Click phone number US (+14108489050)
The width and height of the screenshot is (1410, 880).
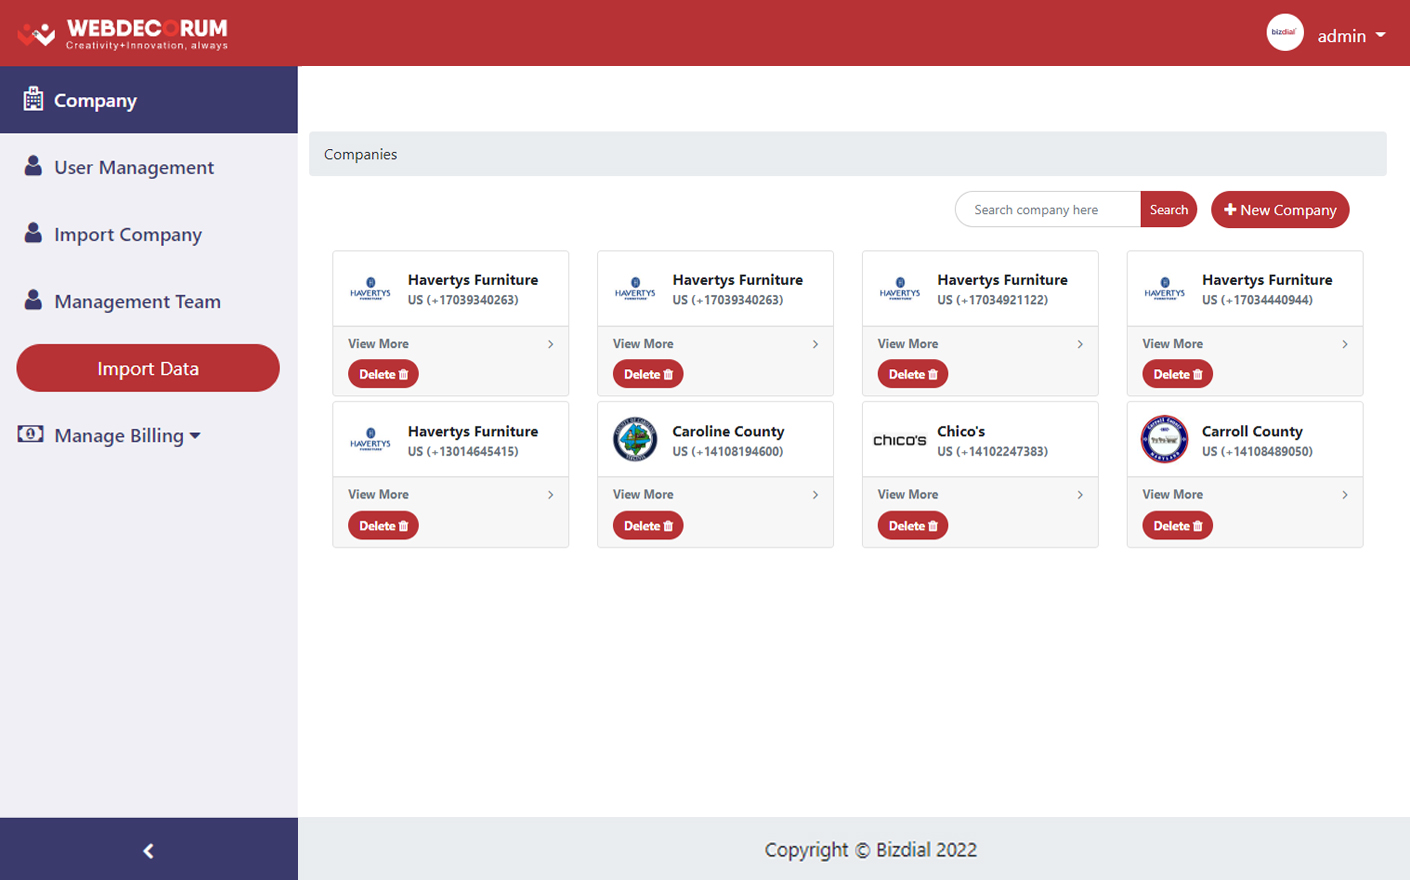(x=1257, y=452)
